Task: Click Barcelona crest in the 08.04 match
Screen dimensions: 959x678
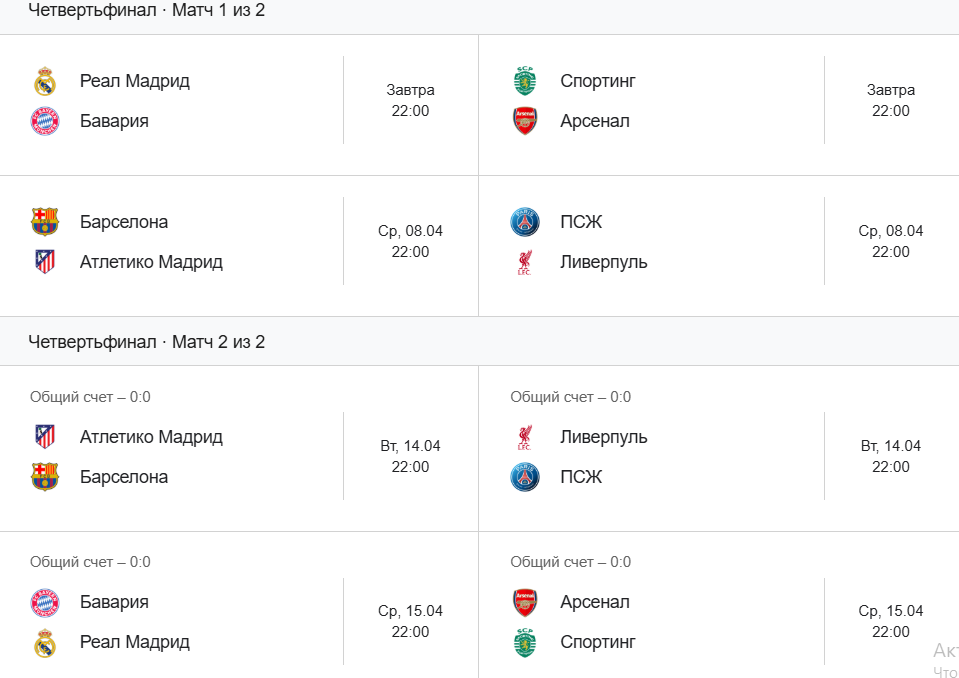Action: (x=45, y=222)
